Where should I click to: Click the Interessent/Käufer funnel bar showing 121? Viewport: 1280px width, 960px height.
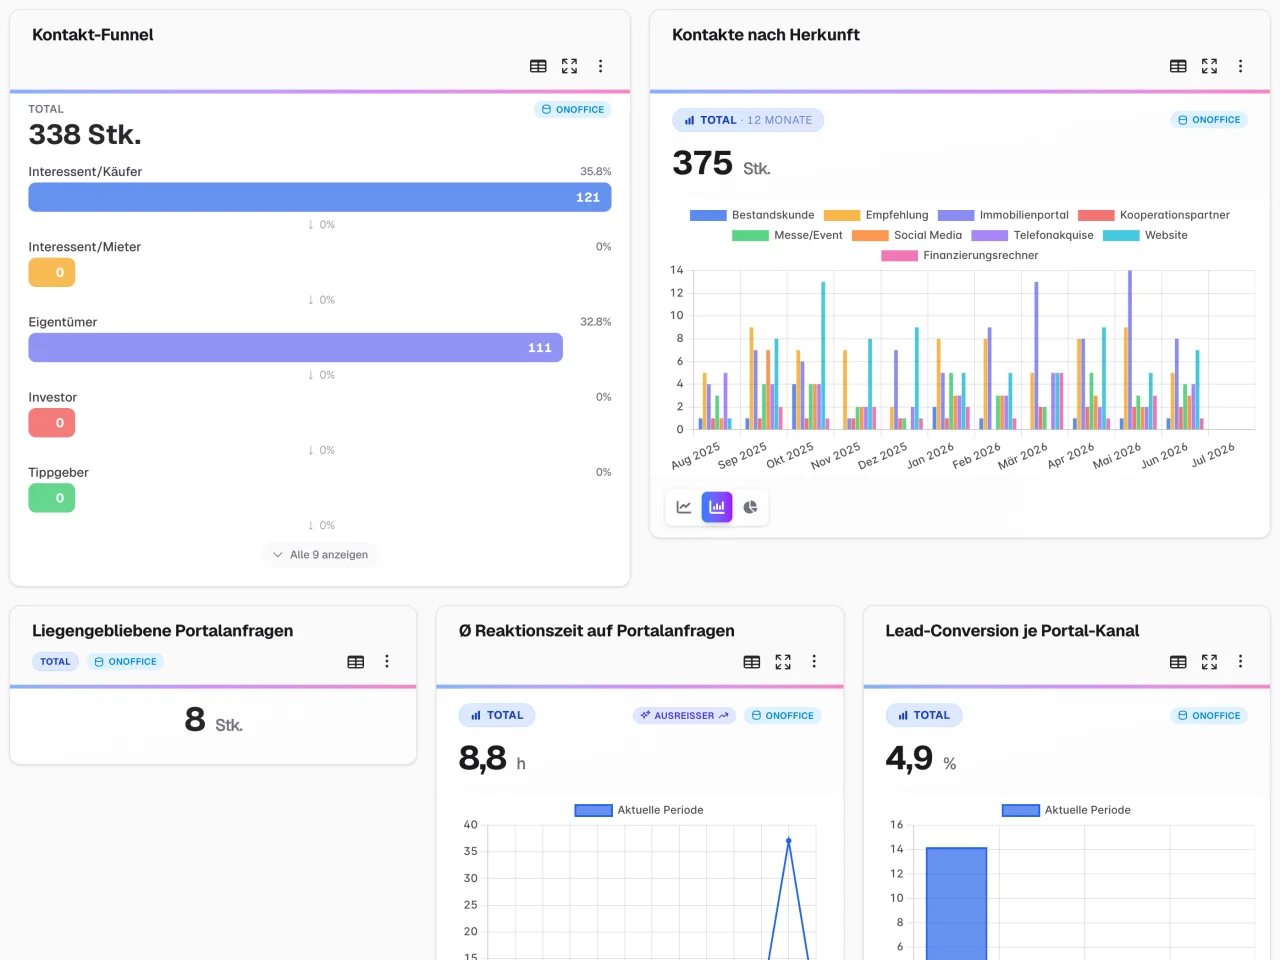click(320, 197)
